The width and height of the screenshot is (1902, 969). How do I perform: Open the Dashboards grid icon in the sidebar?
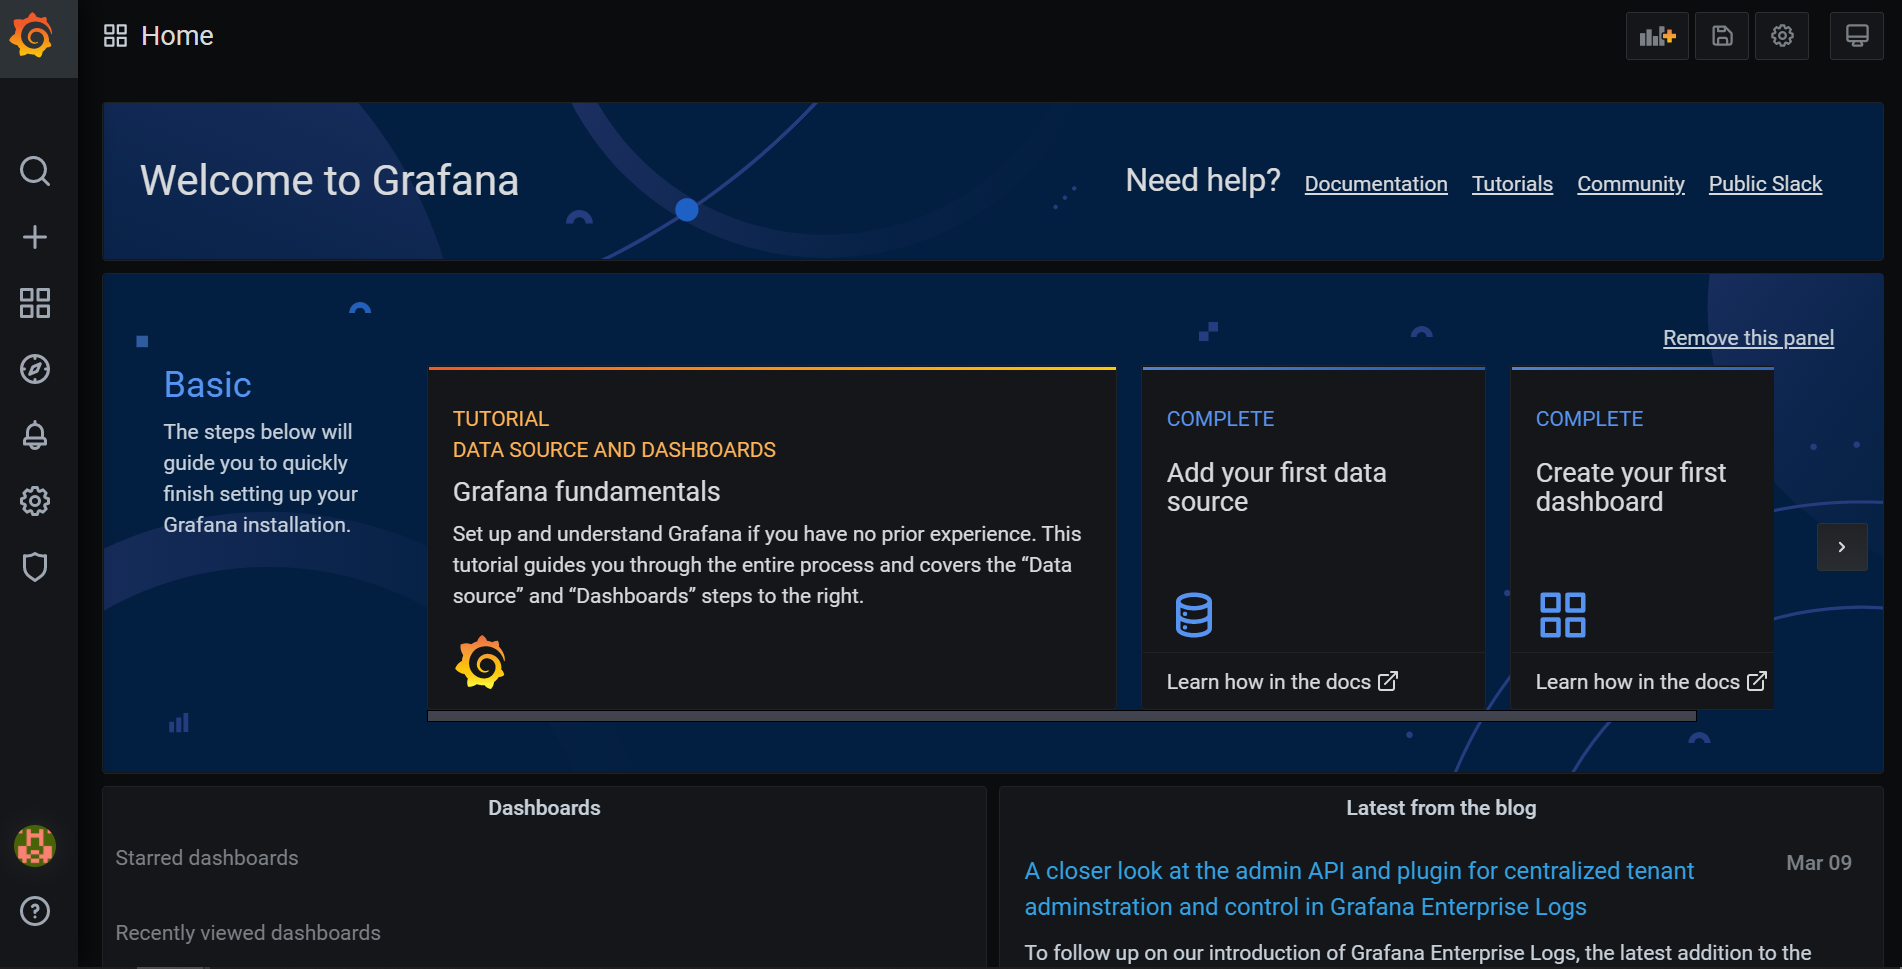coord(35,303)
